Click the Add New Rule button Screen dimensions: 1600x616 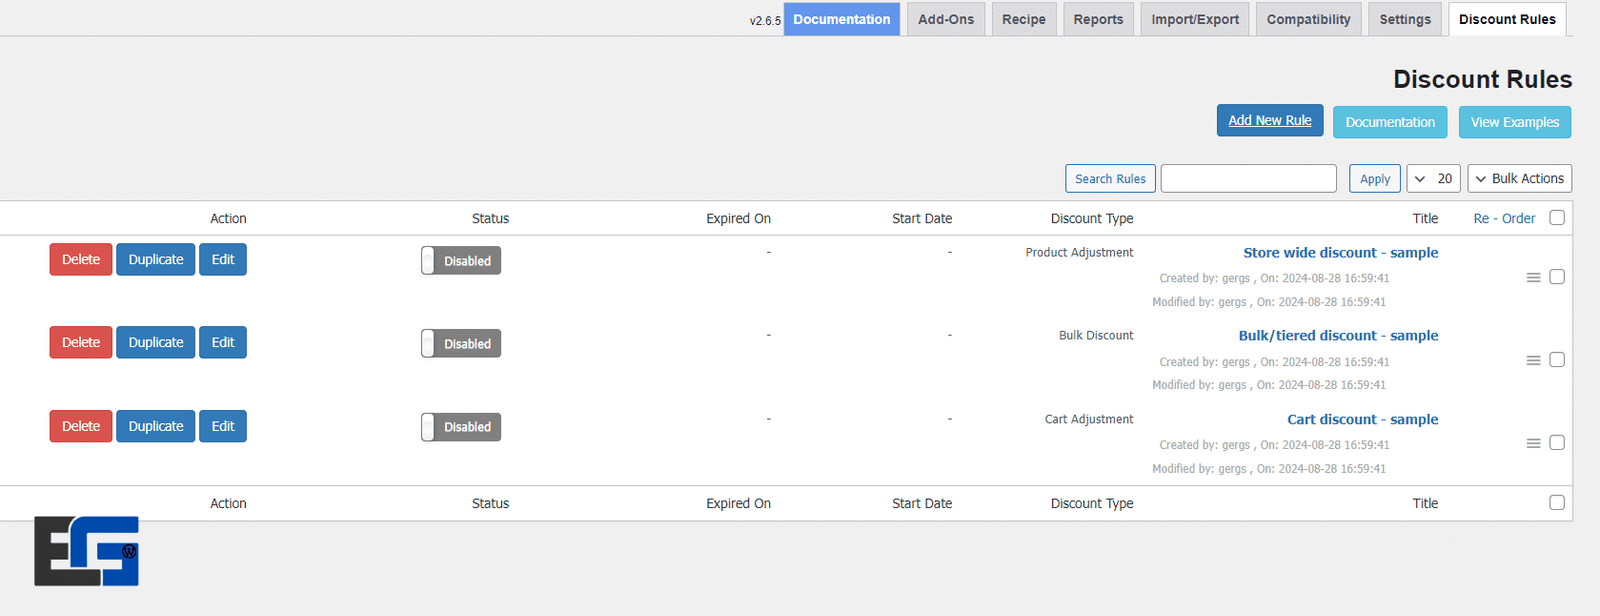coord(1269,121)
